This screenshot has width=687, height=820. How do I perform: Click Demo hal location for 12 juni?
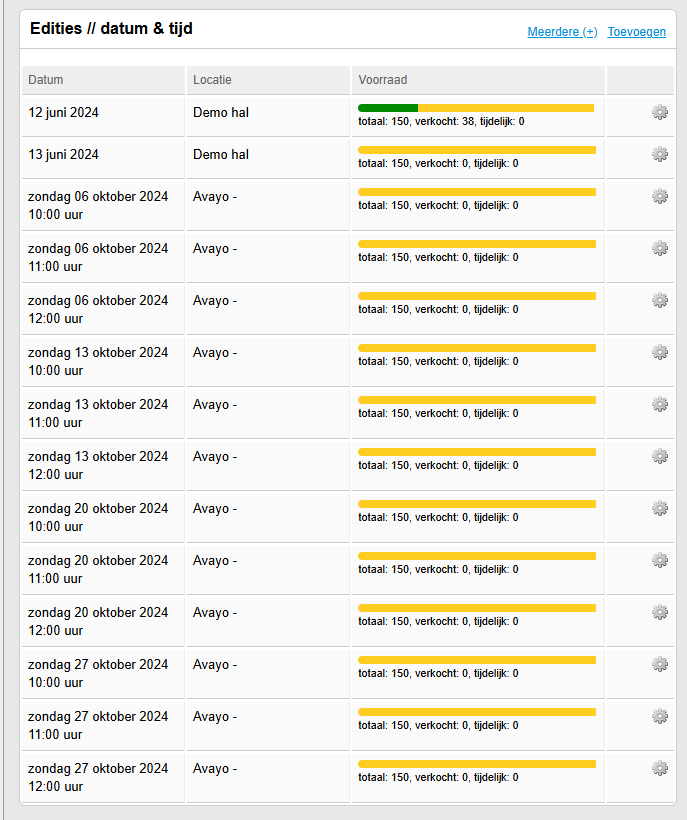coord(221,112)
